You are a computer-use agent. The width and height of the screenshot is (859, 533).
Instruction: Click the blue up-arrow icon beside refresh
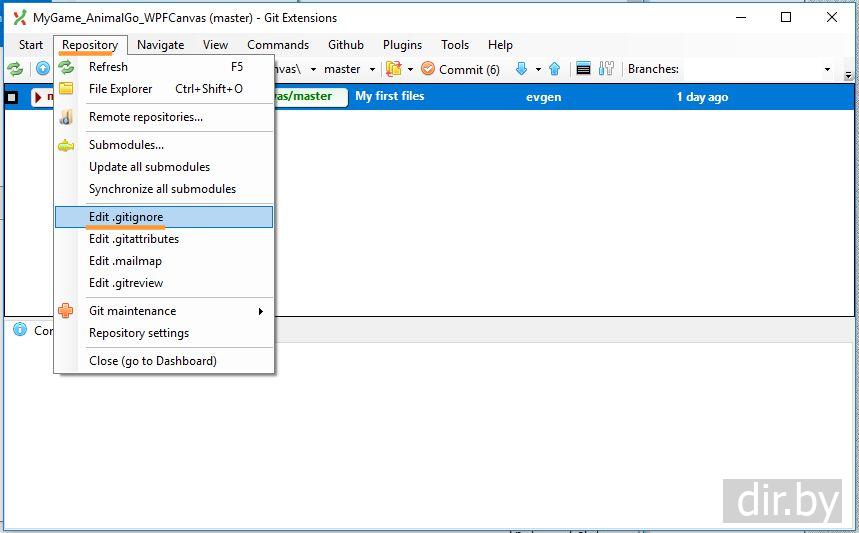point(43,69)
